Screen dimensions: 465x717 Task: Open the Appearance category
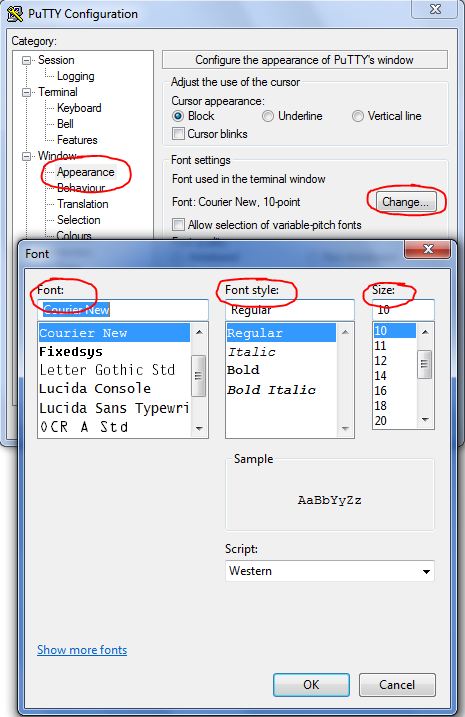[86, 172]
